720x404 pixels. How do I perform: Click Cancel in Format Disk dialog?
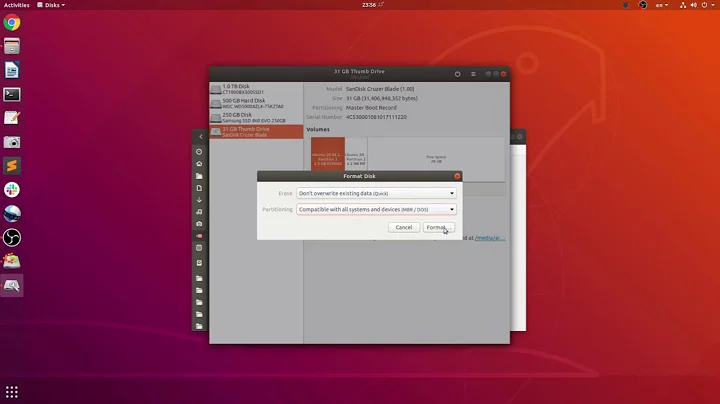[404, 227]
